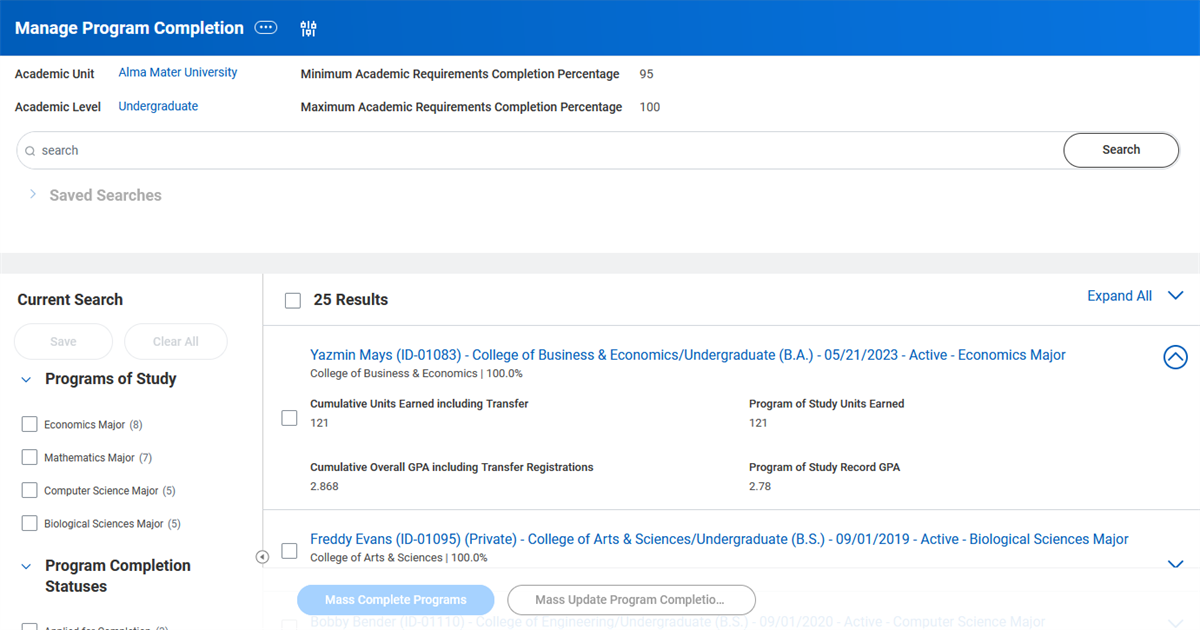This screenshot has height=630, width=1200.
Task: Click the Search button
Action: [1121, 150]
